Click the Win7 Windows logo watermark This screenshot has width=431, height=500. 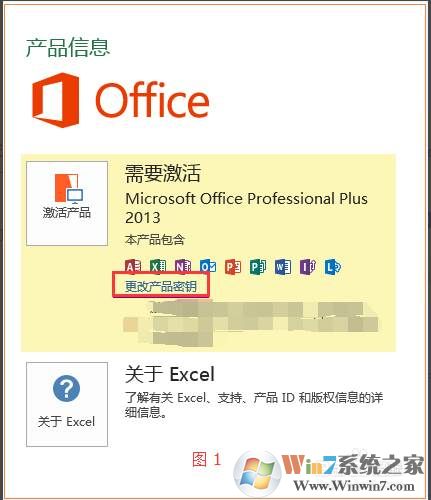257,474
